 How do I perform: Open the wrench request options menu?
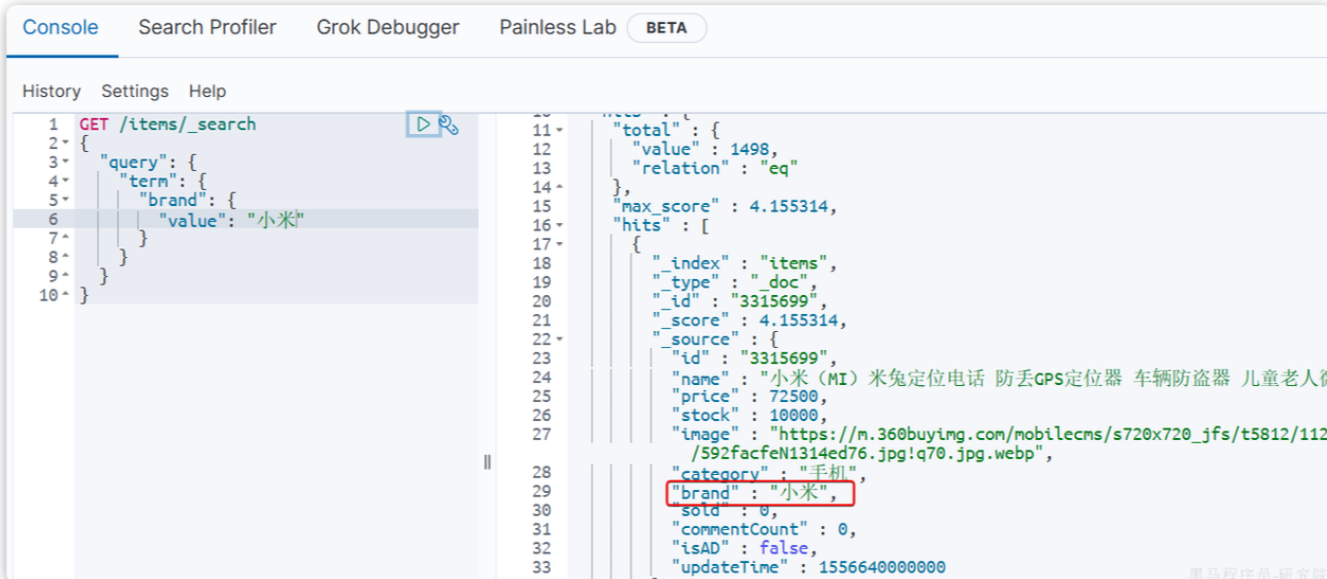(x=449, y=125)
